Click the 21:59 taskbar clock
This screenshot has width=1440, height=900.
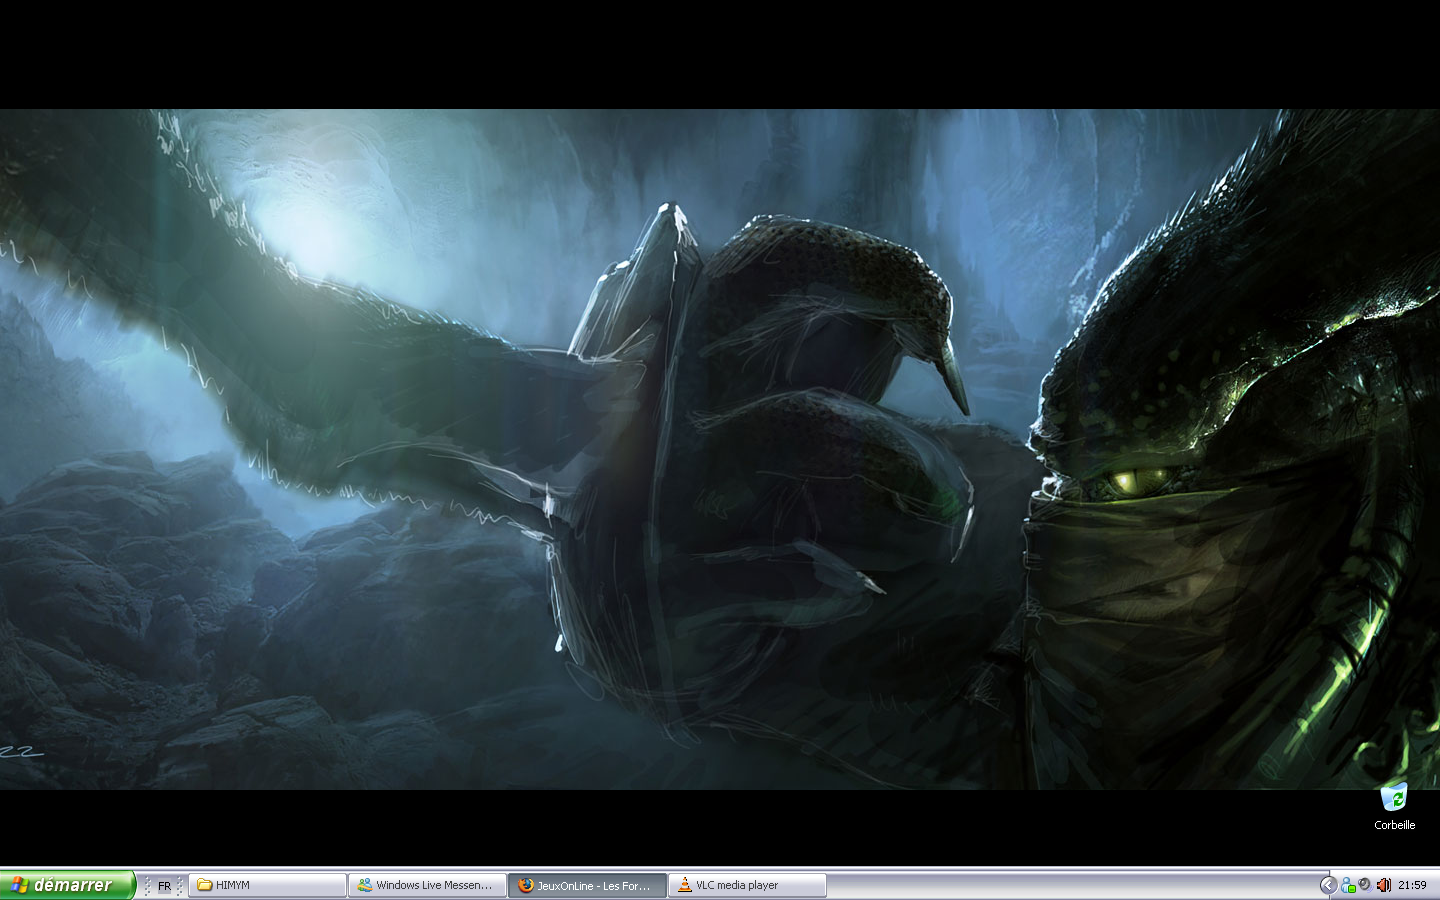coord(1412,885)
